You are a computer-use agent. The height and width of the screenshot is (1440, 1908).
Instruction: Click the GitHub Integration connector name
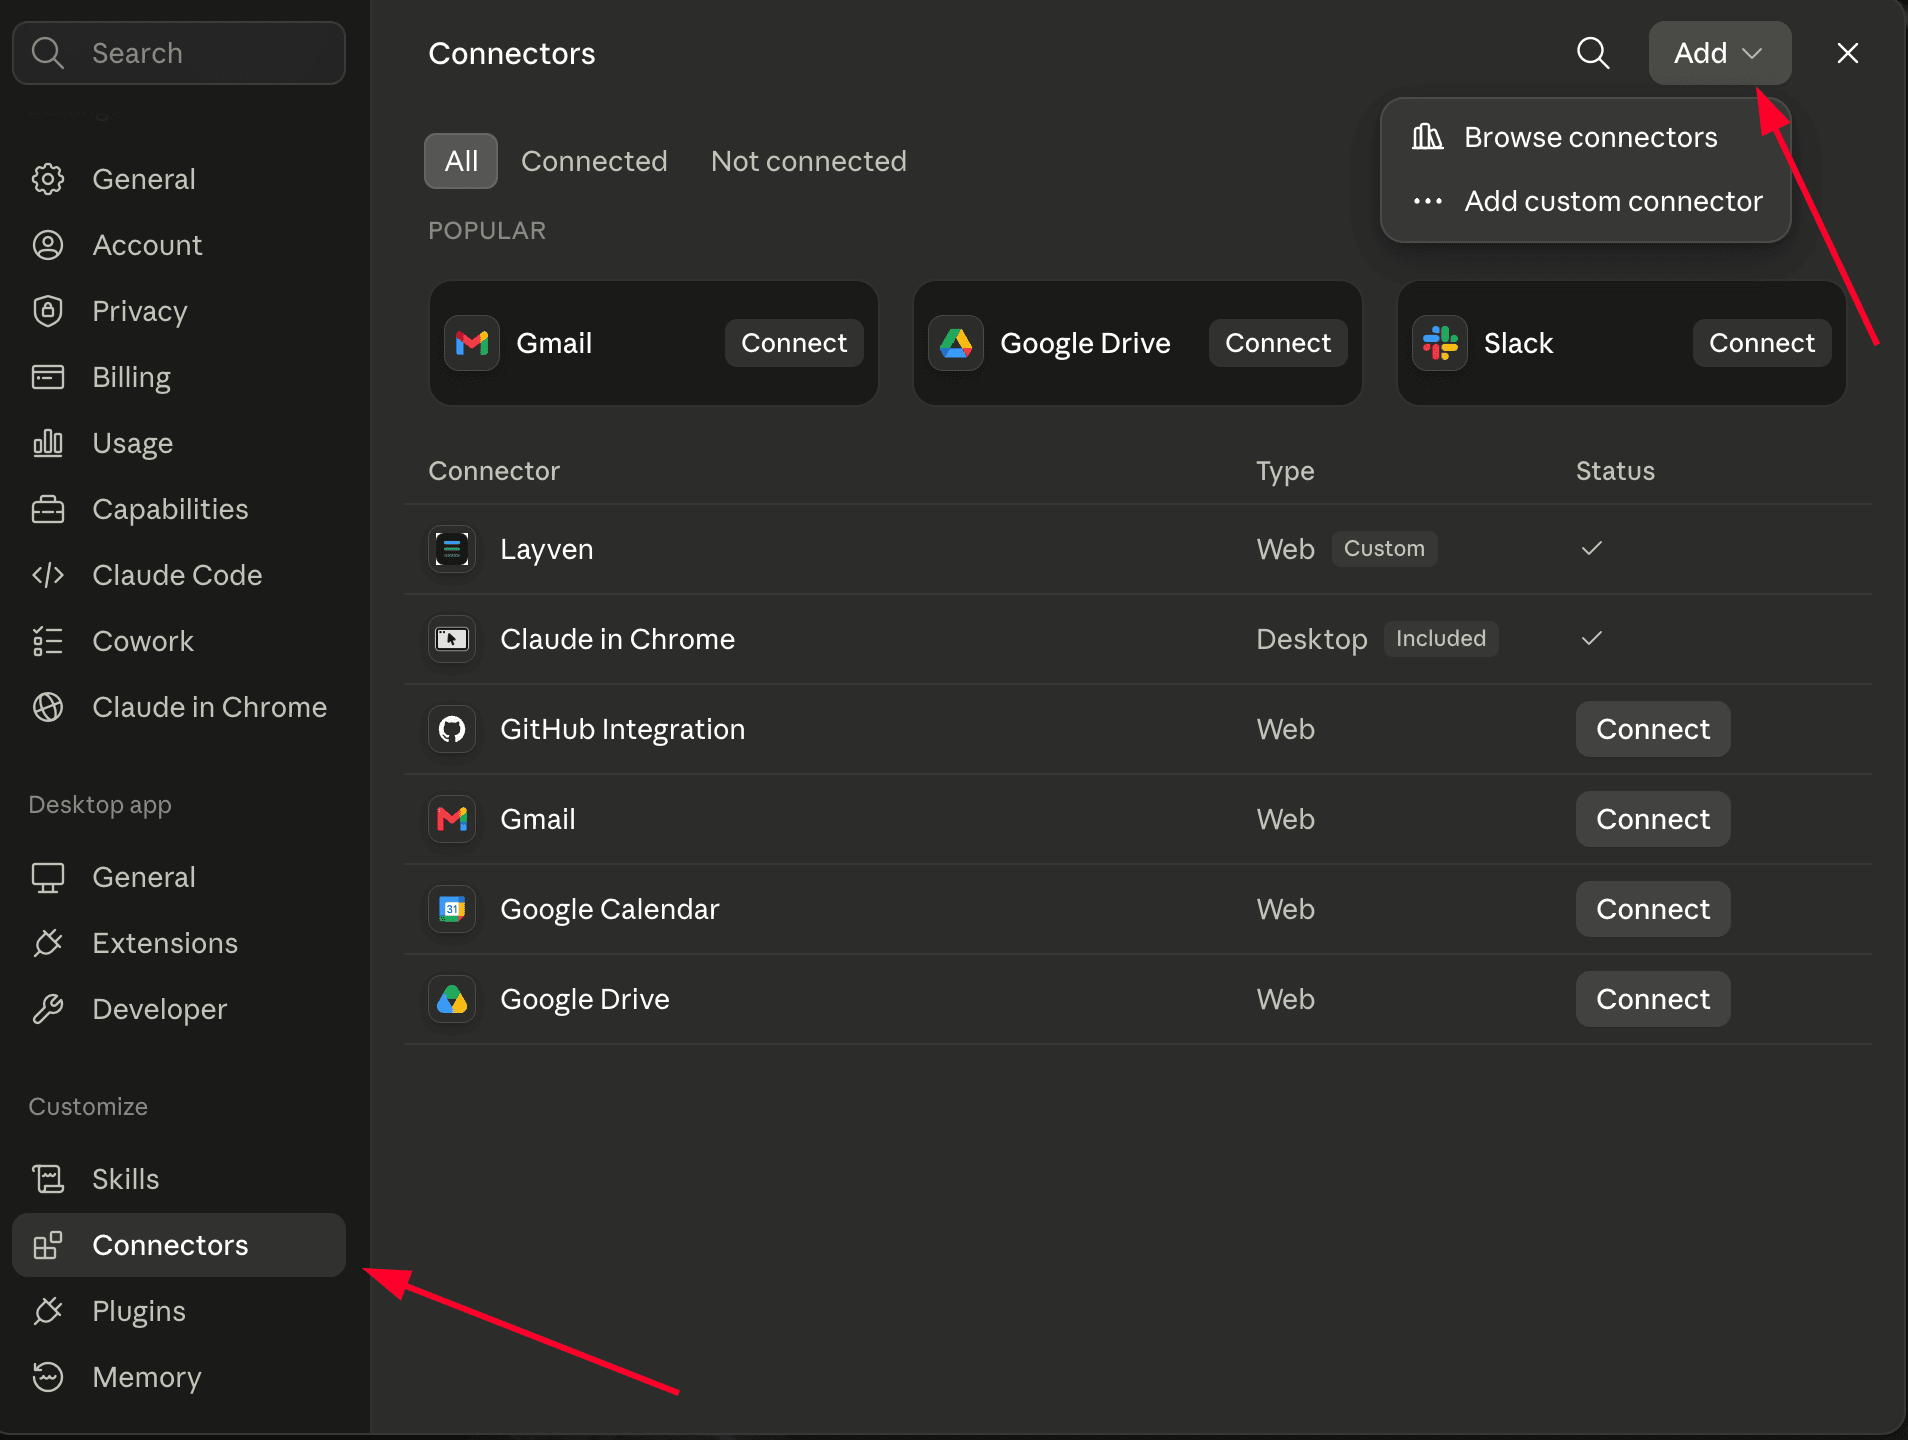(622, 729)
